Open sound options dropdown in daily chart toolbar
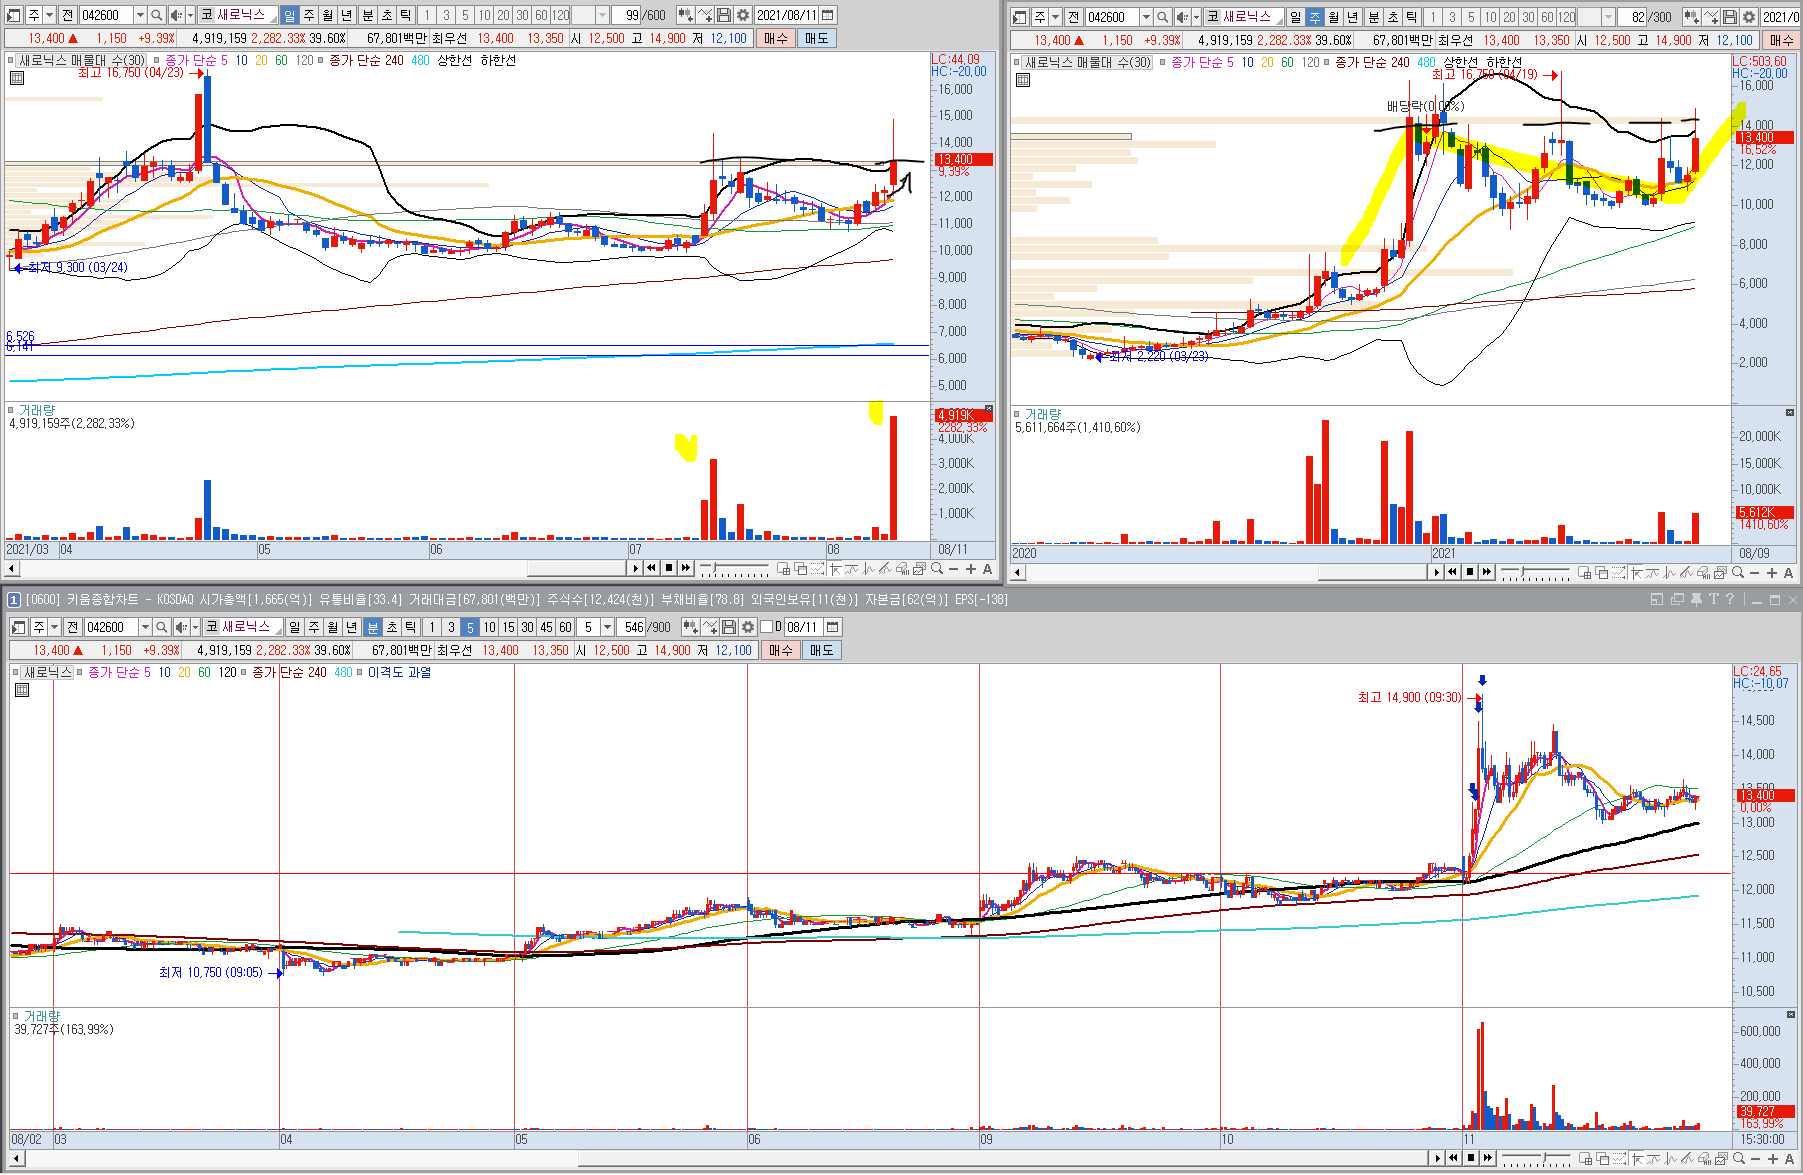Screen dimensions: 1803x1175 (190, 15)
